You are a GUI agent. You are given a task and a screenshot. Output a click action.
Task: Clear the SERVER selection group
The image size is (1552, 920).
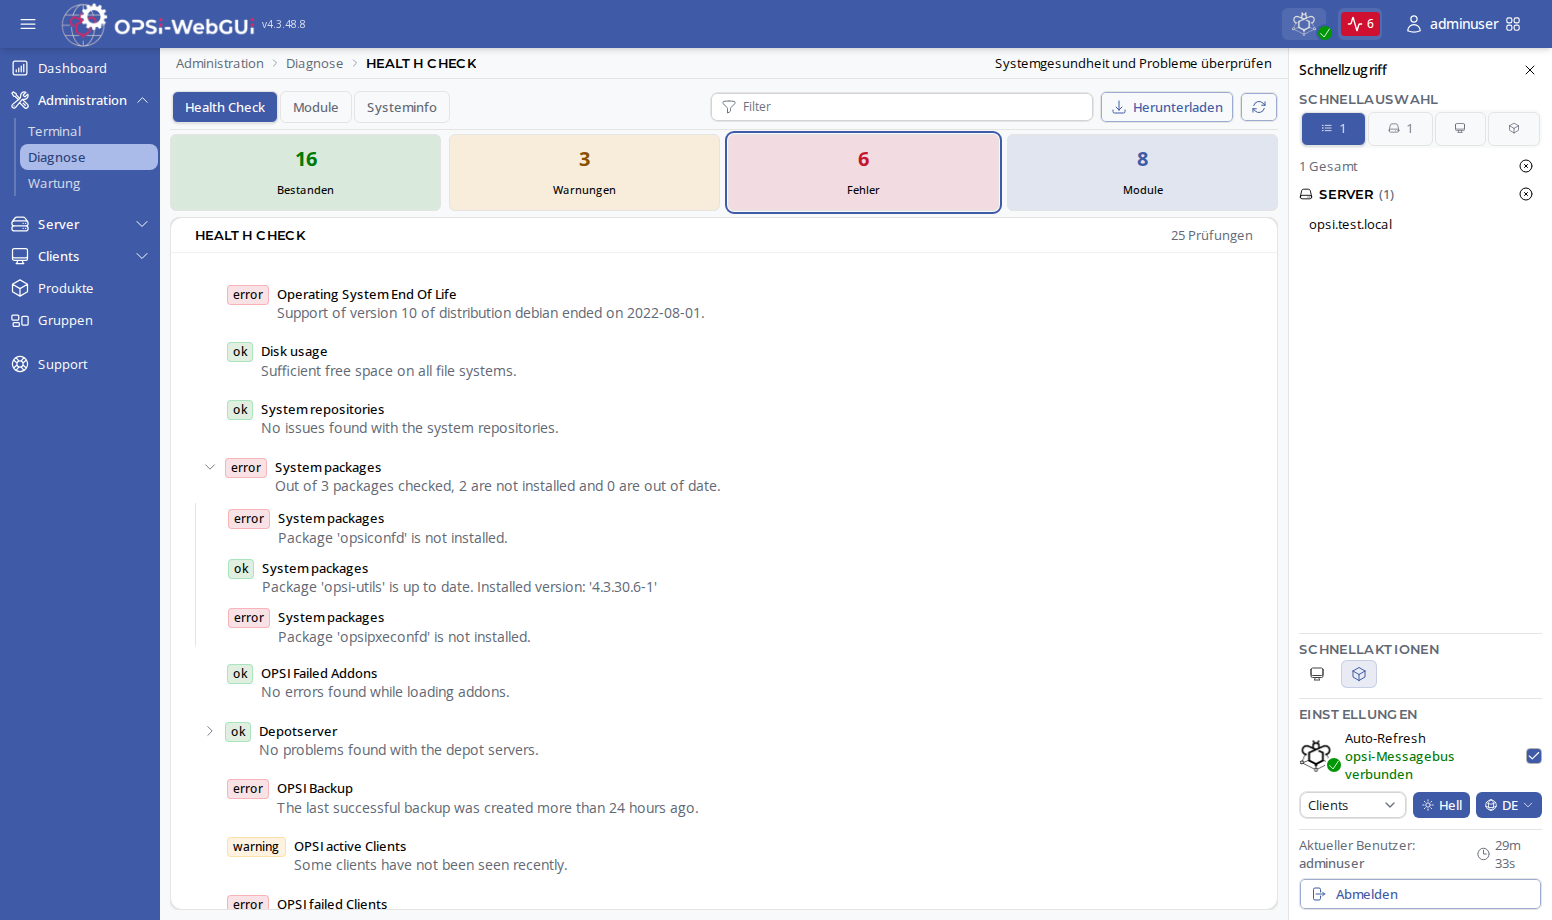pos(1526,194)
